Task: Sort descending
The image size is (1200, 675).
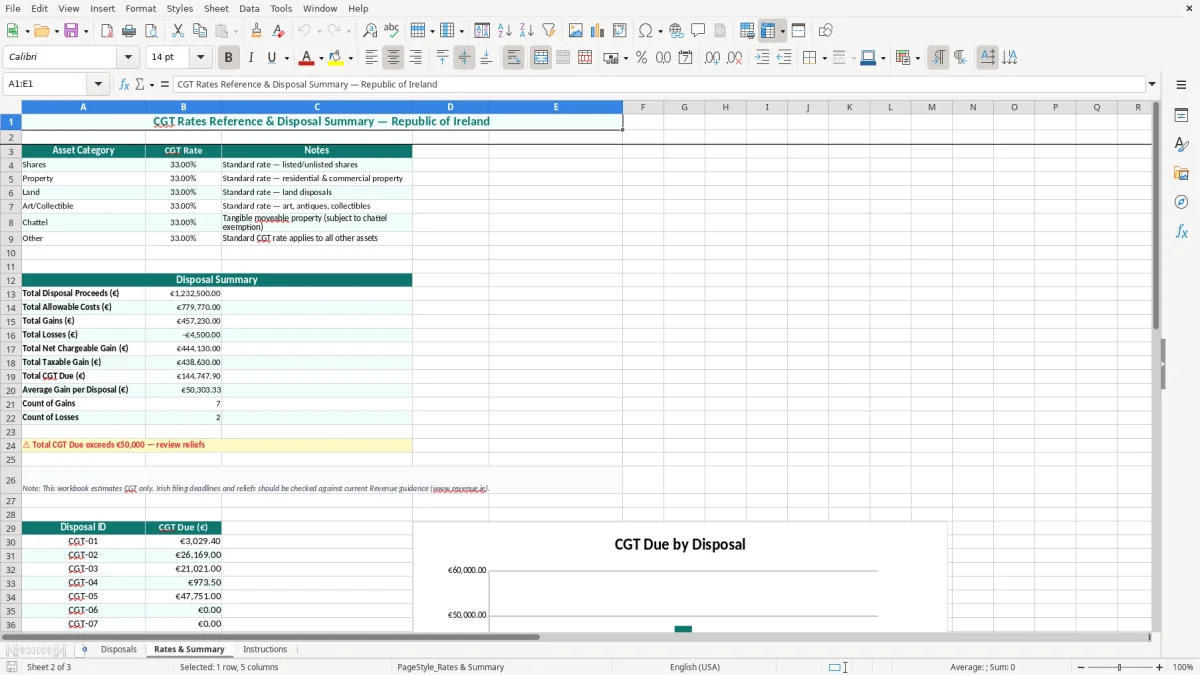Action: click(527, 31)
